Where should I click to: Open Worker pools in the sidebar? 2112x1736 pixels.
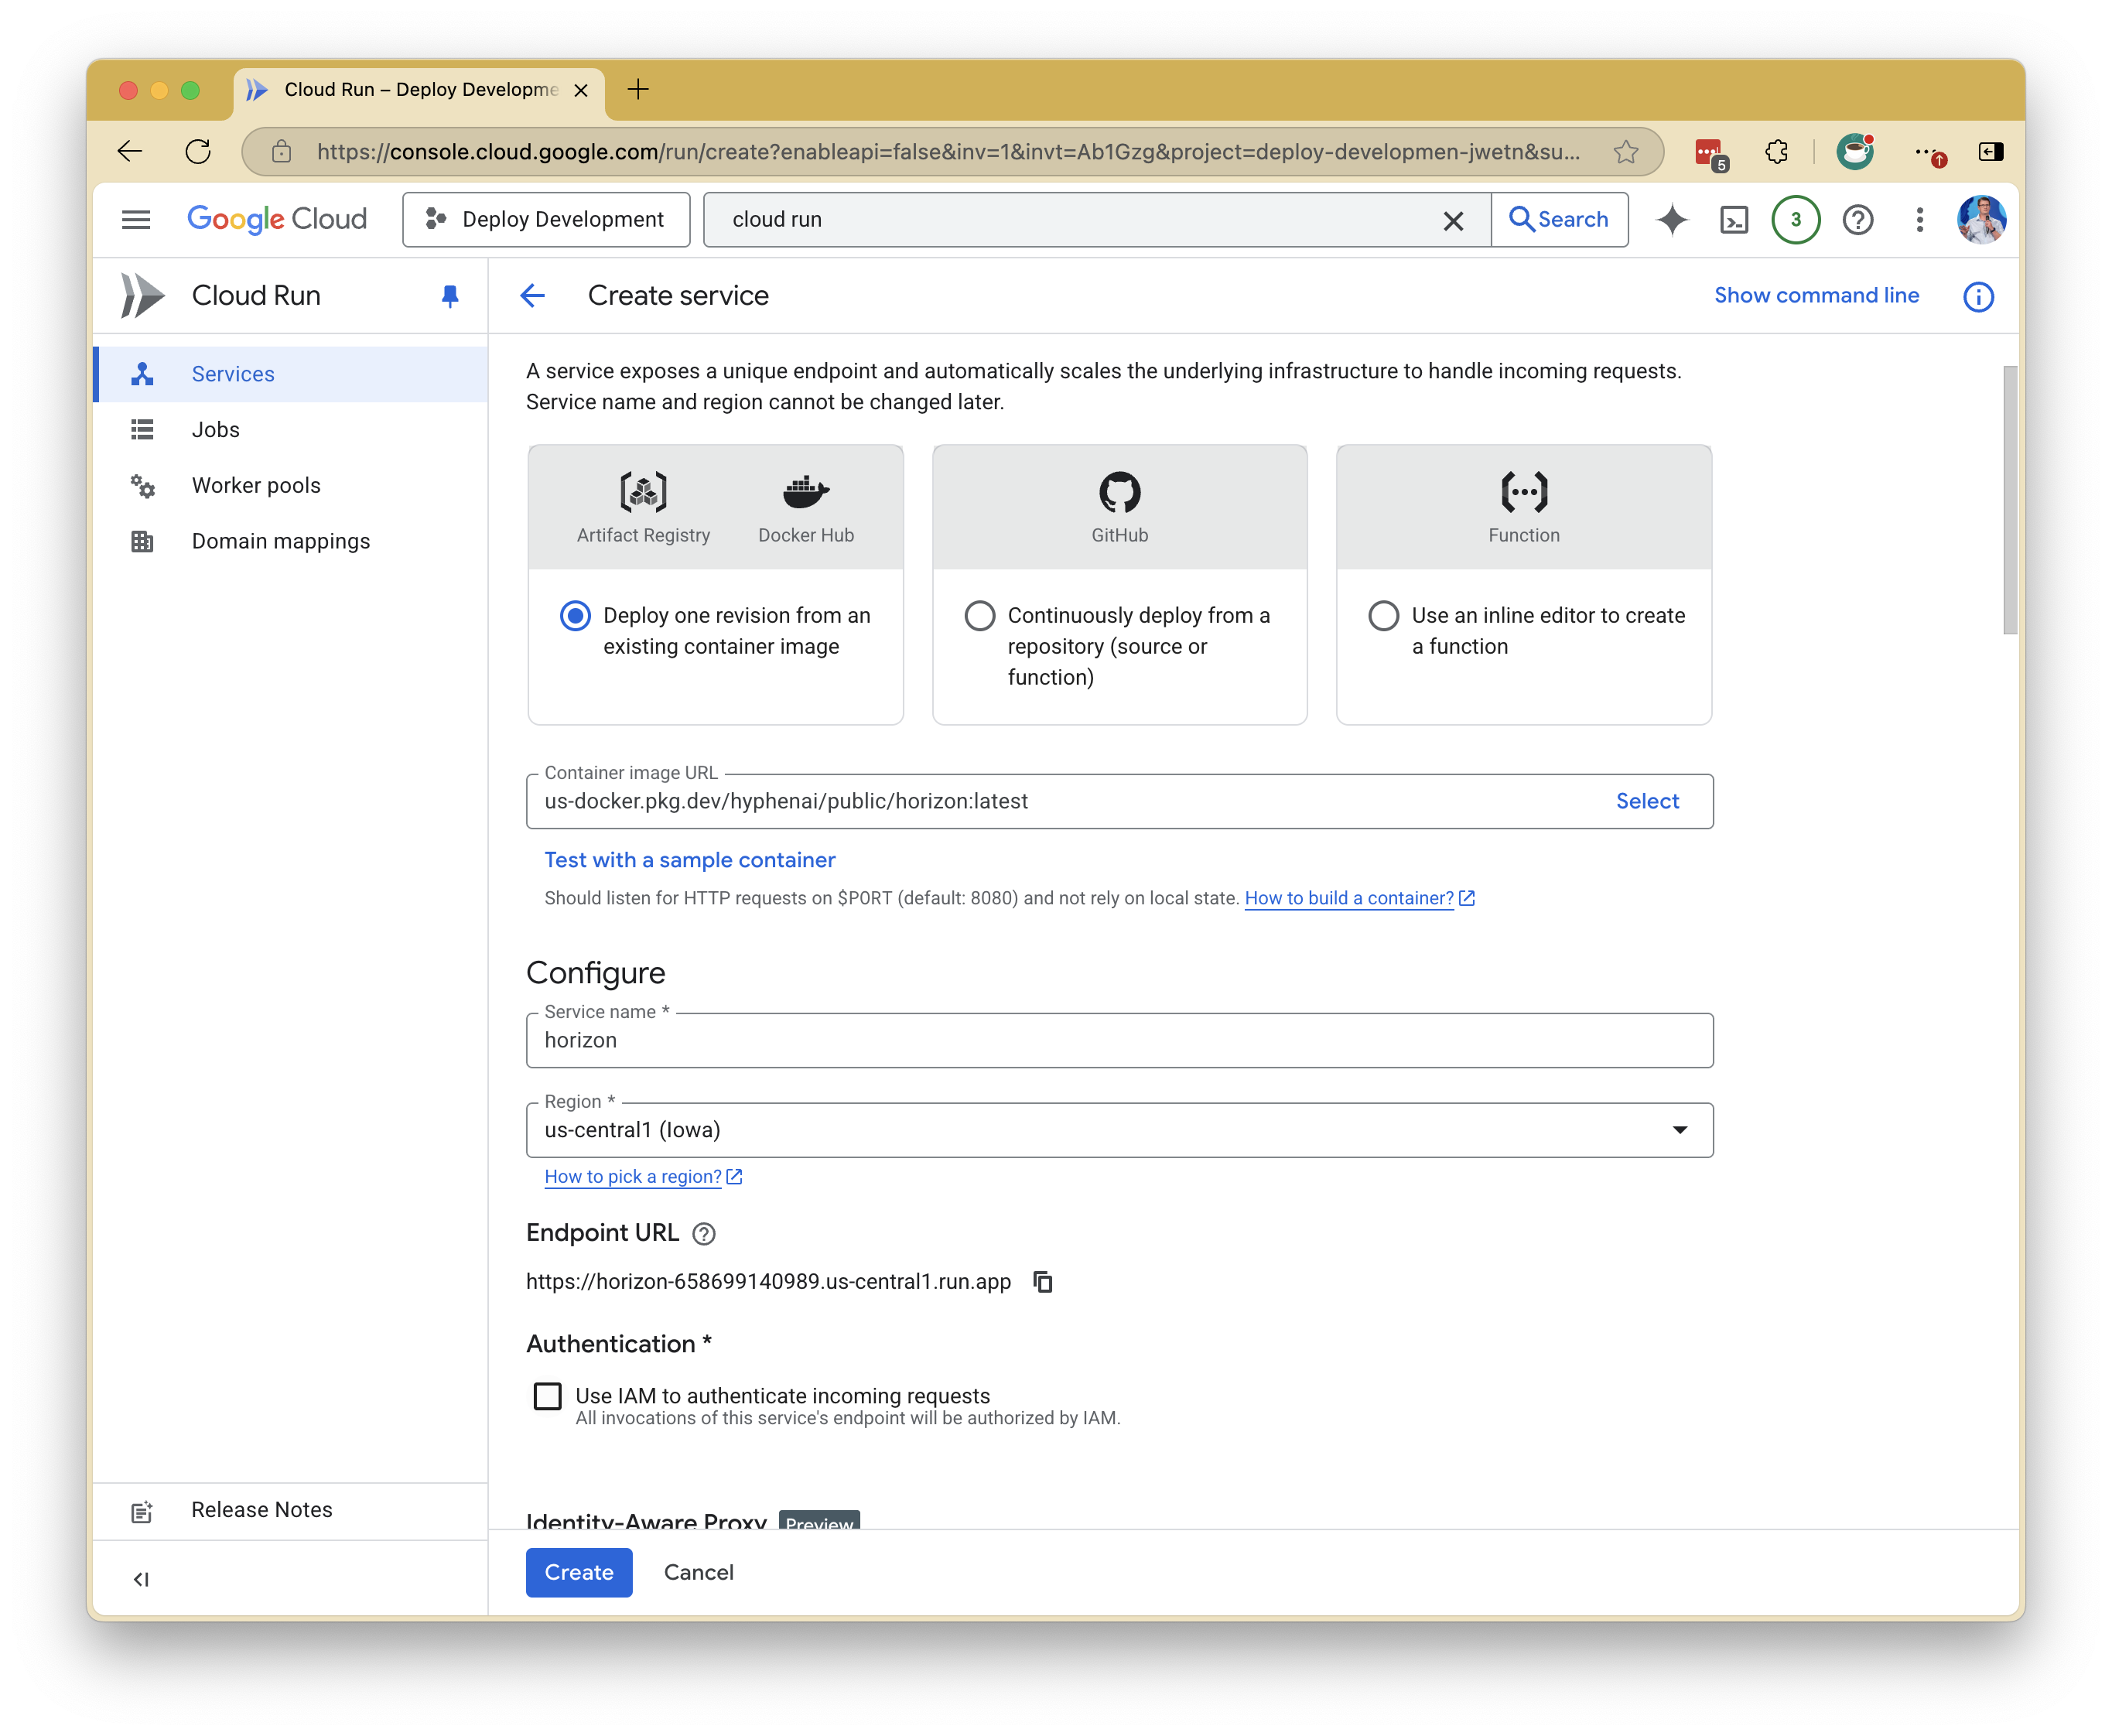(290, 486)
